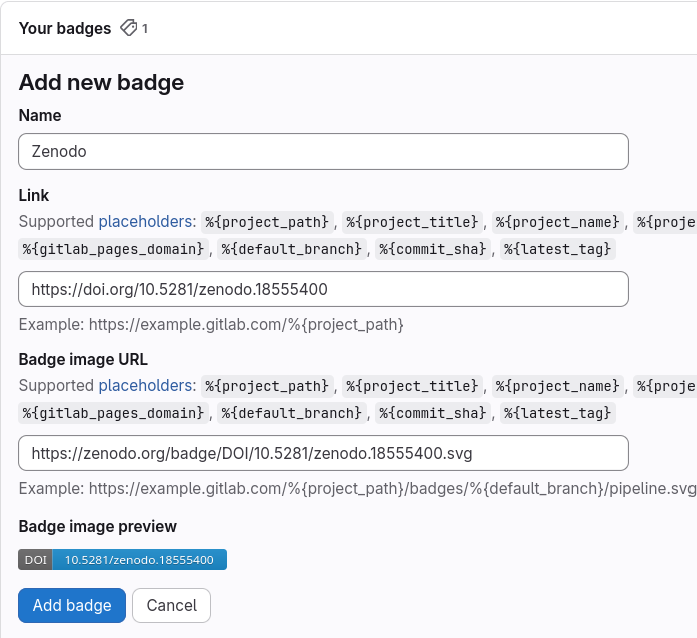Click %{default_branch} placeholder under Link
The width and height of the screenshot is (697, 638).
[x=292, y=249]
